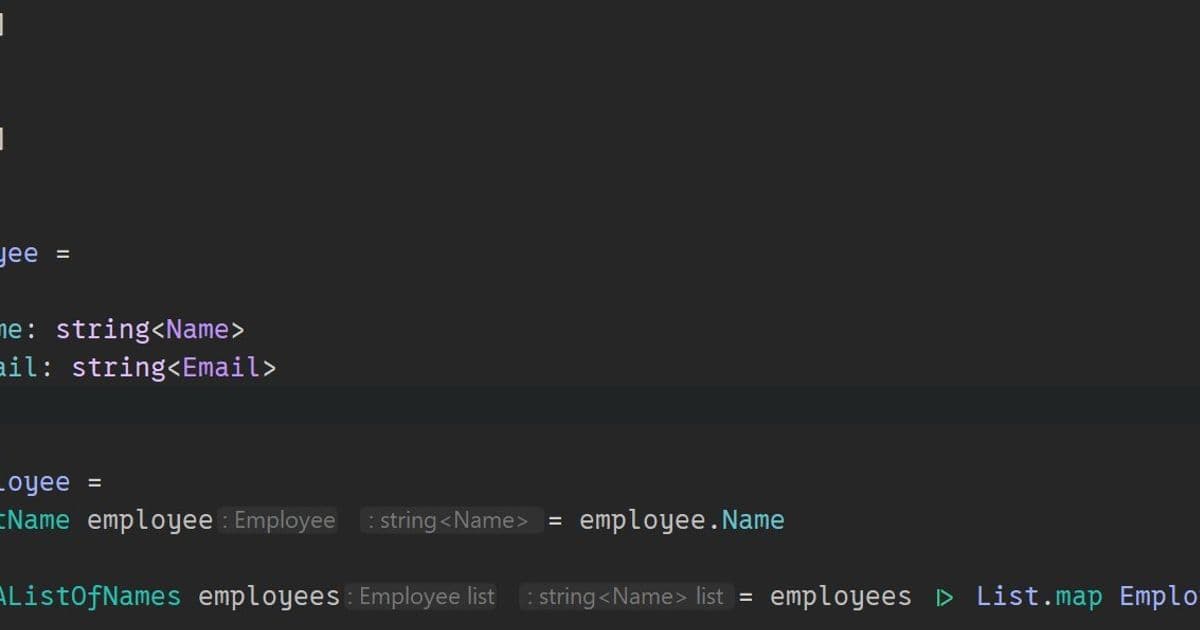1200x630 pixels.
Task: Click the string<Name> inlay hint beside employee
Action: coord(450,520)
